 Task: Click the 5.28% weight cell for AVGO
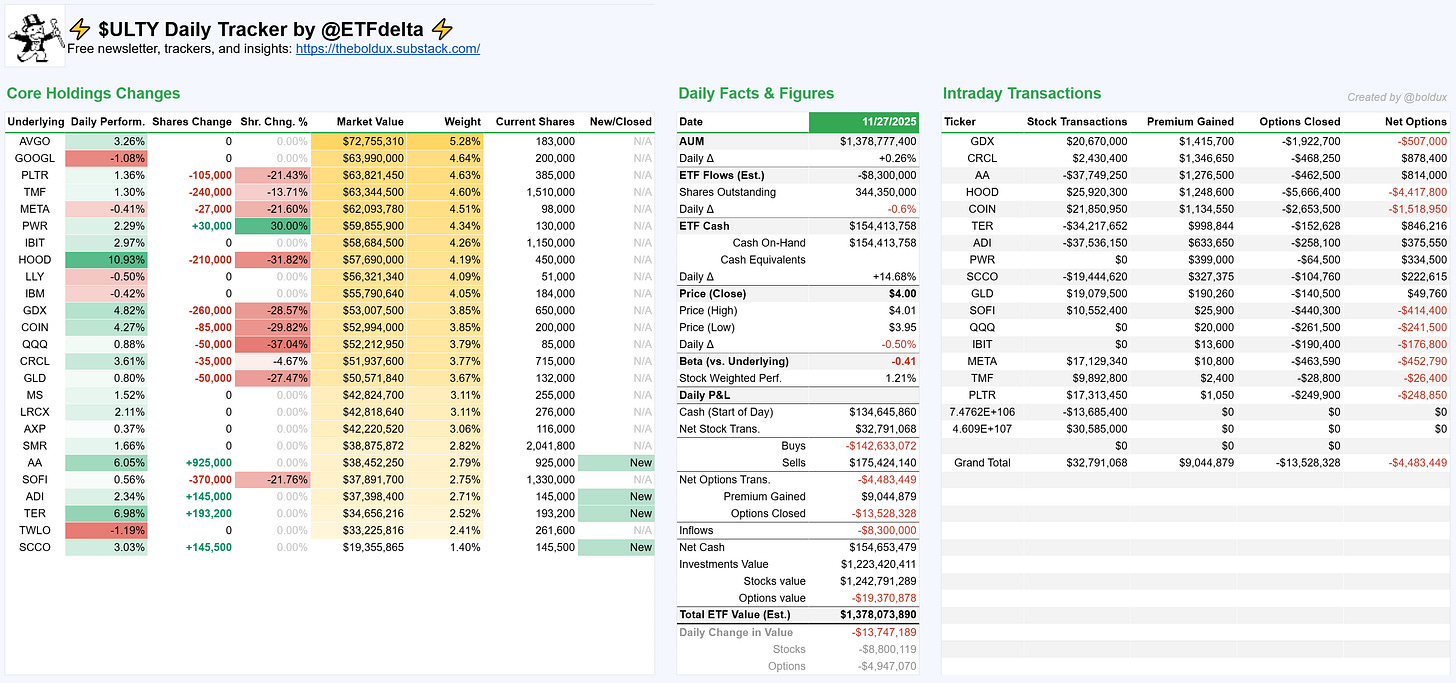point(446,142)
